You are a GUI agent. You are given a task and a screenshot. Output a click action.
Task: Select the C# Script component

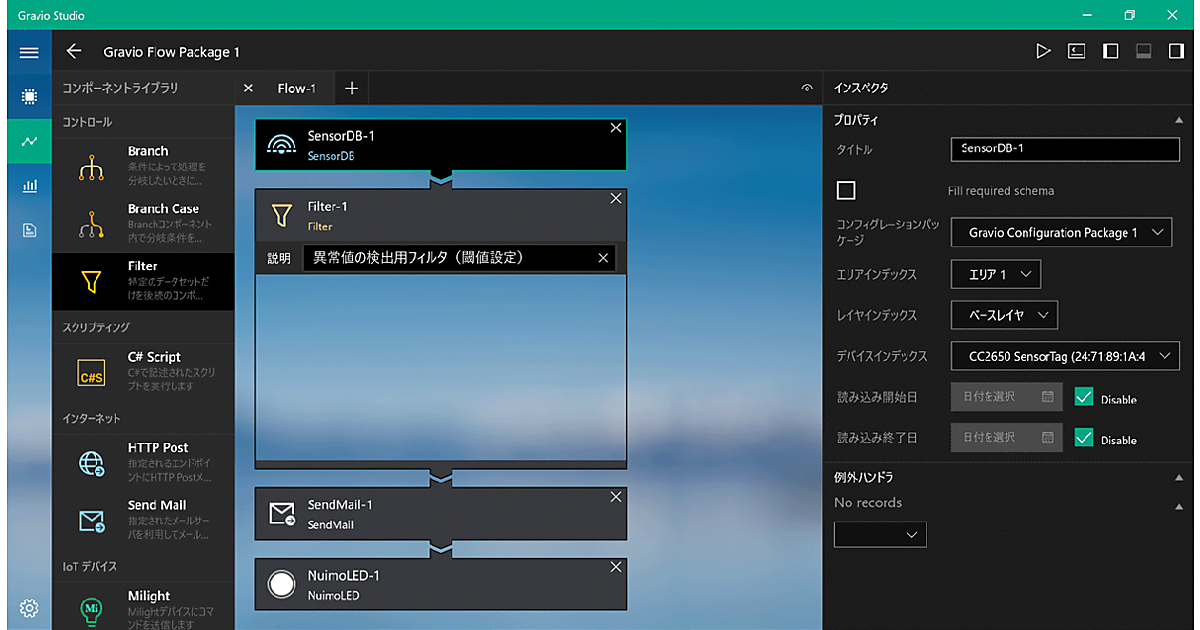point(143,371)
